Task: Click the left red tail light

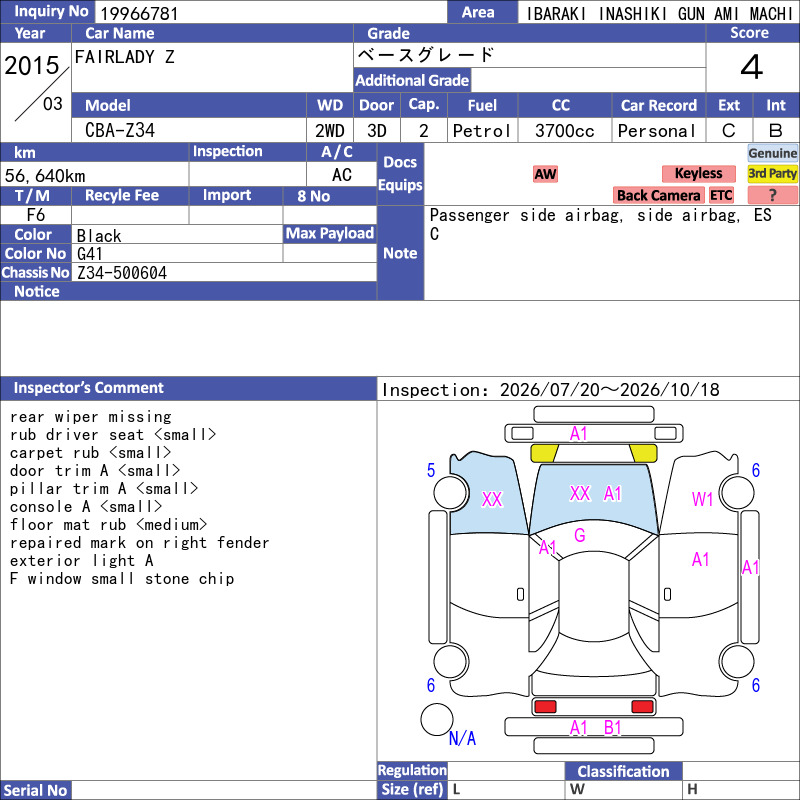Action: click(x=545, y=707)
